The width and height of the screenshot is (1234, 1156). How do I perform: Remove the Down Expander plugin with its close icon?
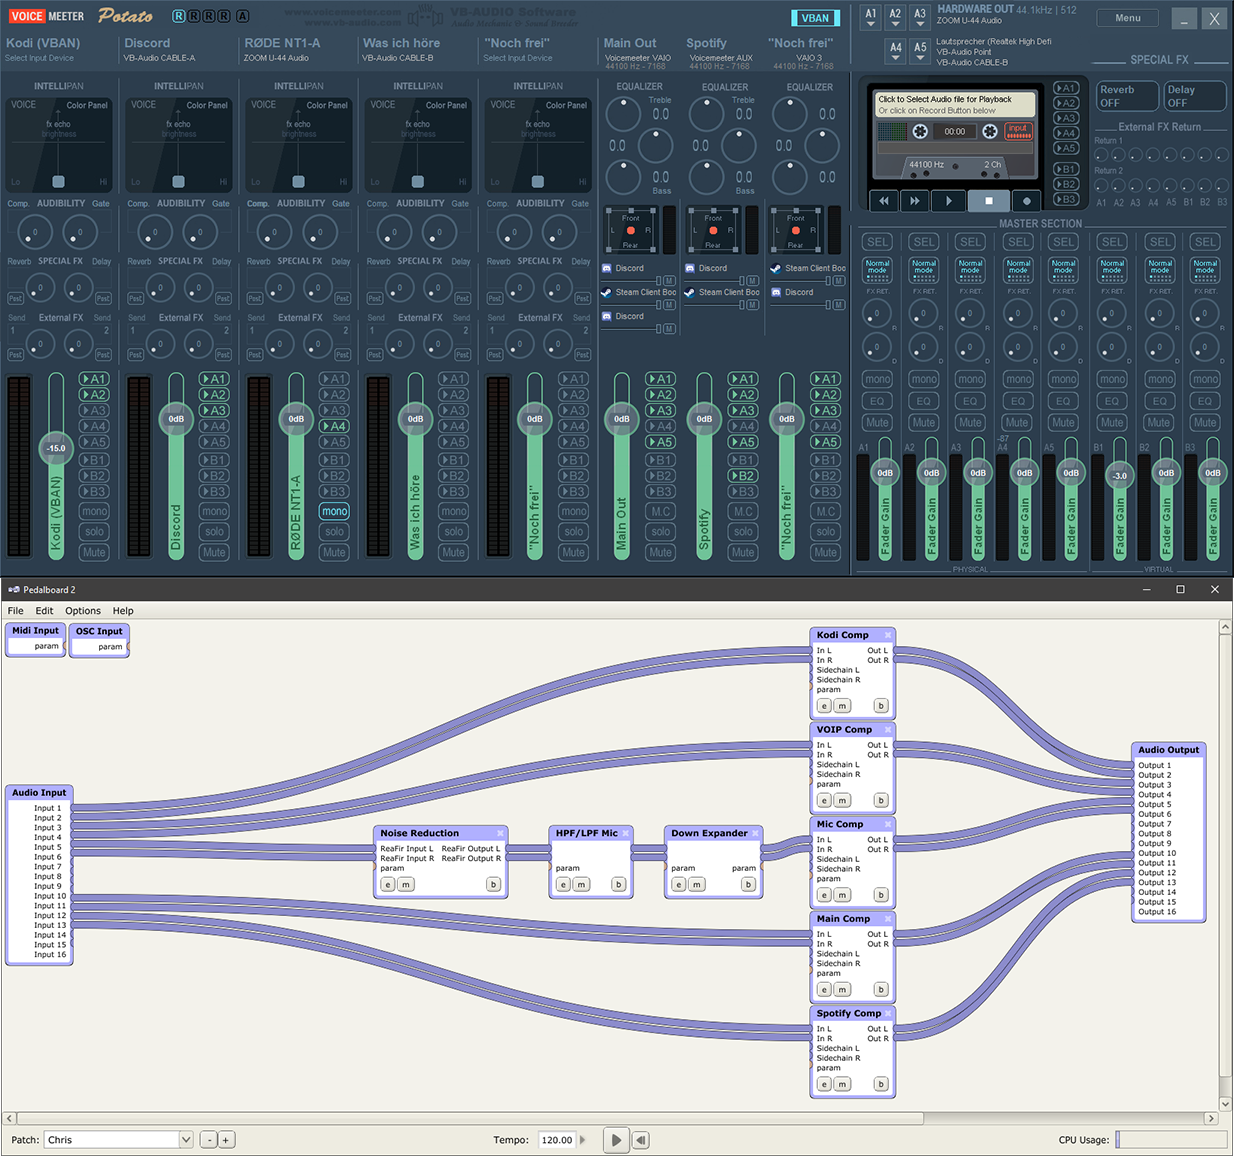756,833
